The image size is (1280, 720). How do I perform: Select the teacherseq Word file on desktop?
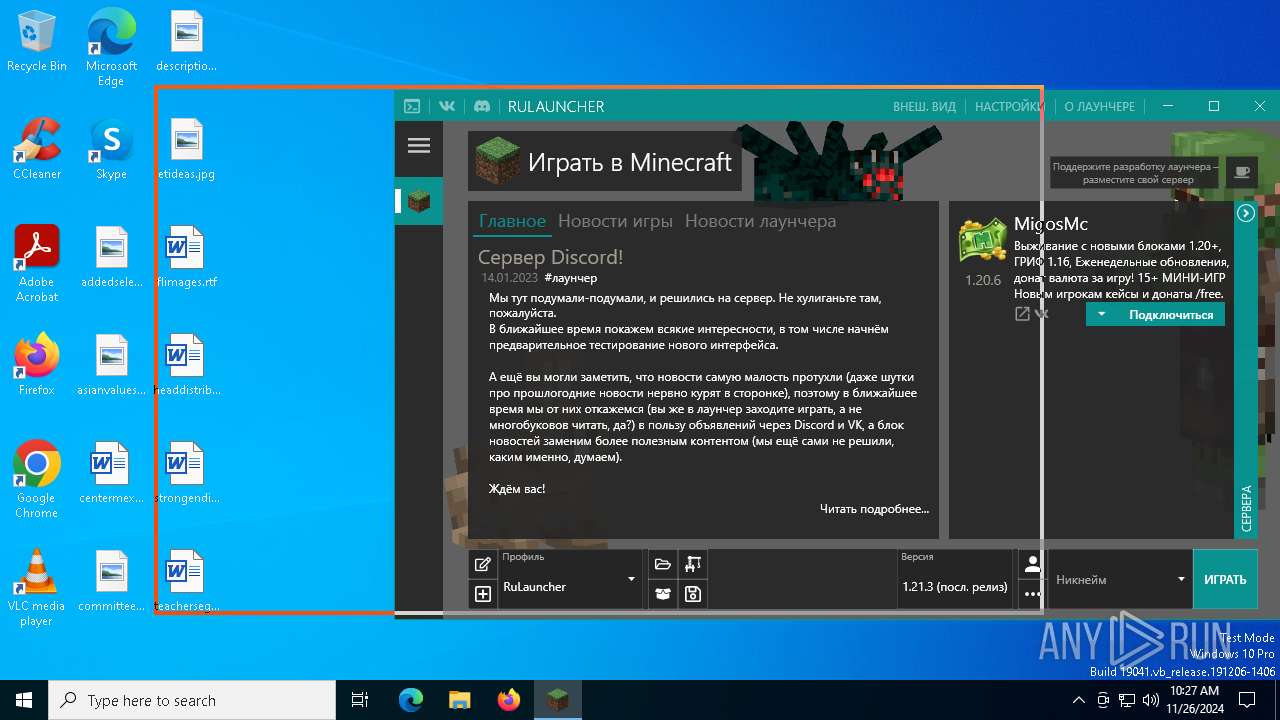click(186, 582)
